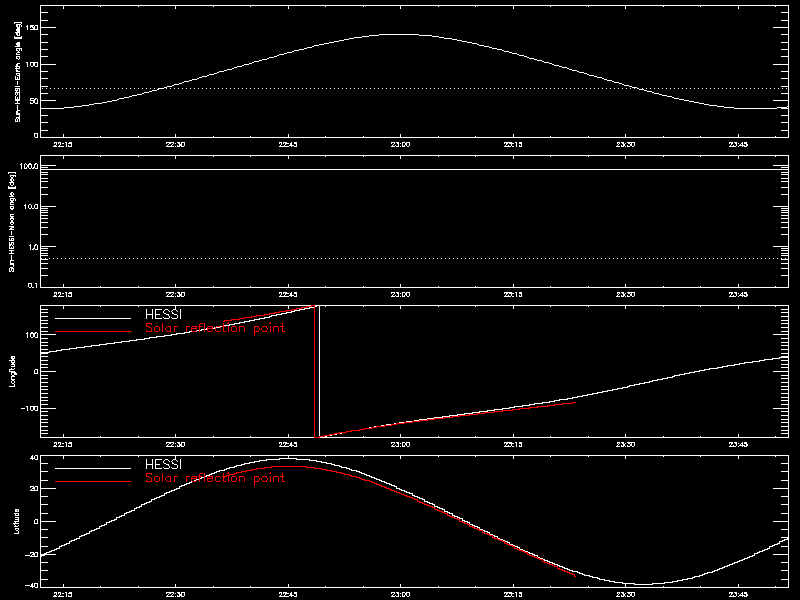Select the HESSI legend label in Latitude plot

pos(163,465)
